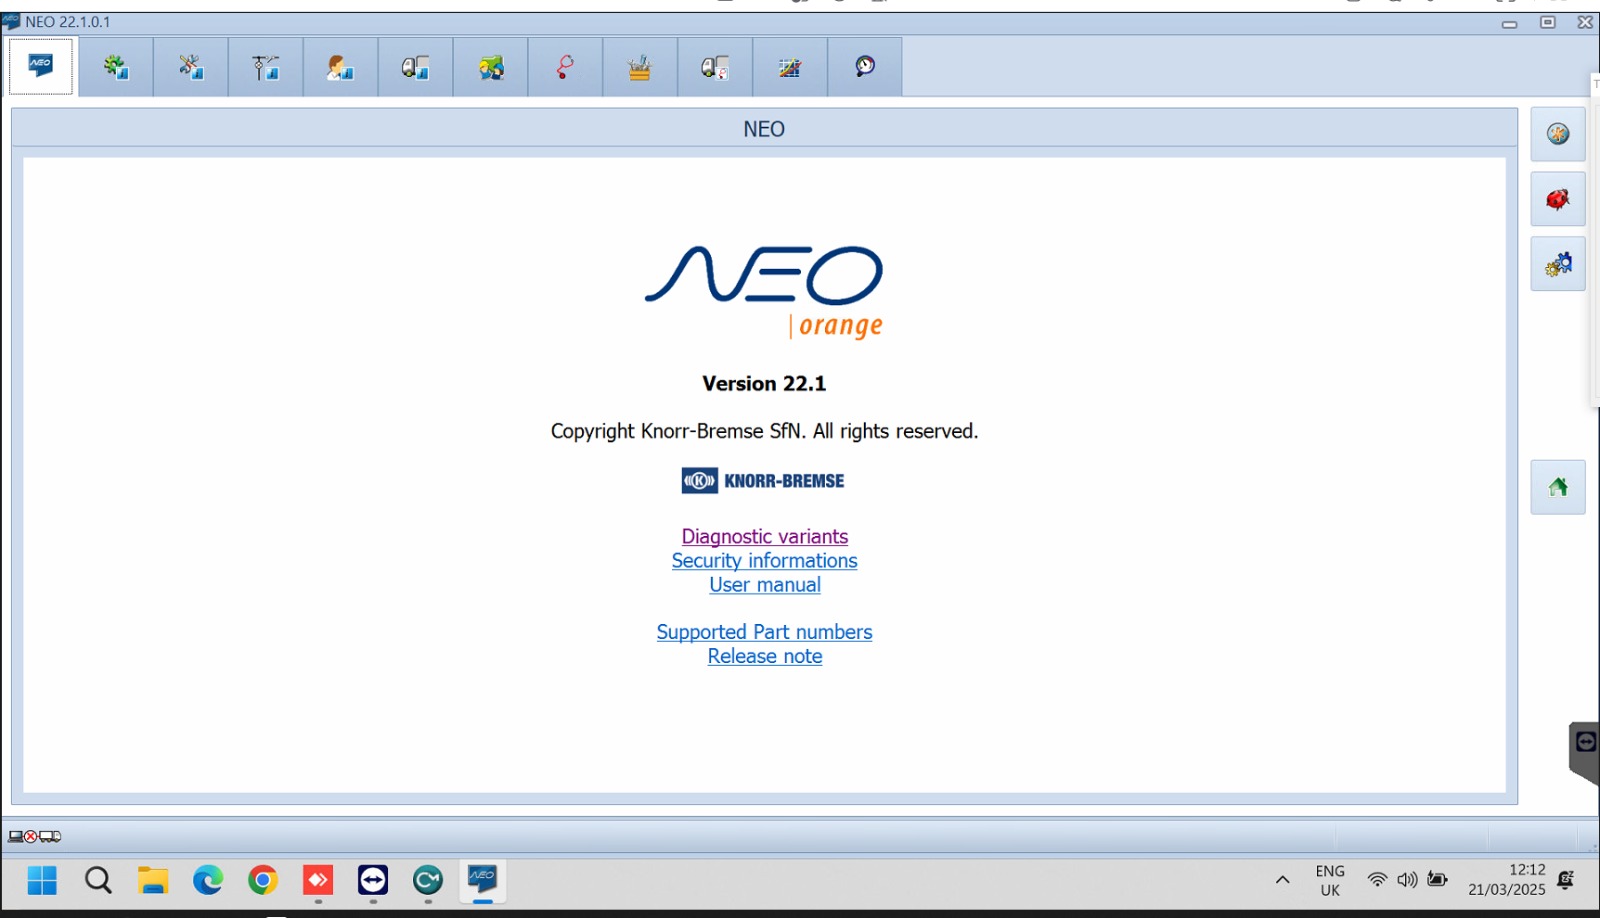Expand the system tray hidden icons chevron
Viewport: 1600px width, 918px height.
pos(1282,880)
